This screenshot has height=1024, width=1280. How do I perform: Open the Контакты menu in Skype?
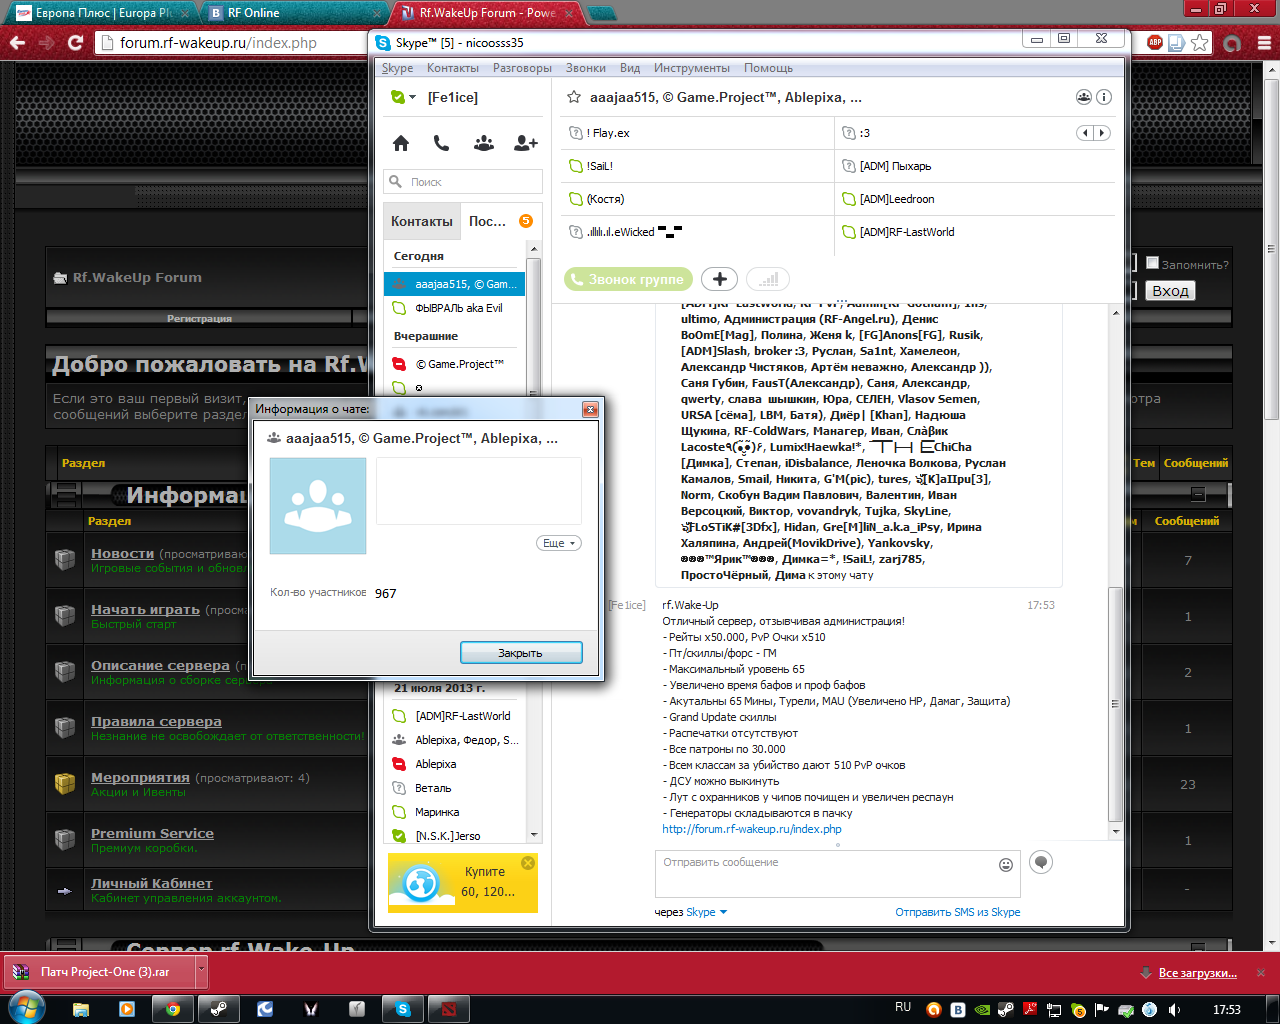(x=453, y=68)
